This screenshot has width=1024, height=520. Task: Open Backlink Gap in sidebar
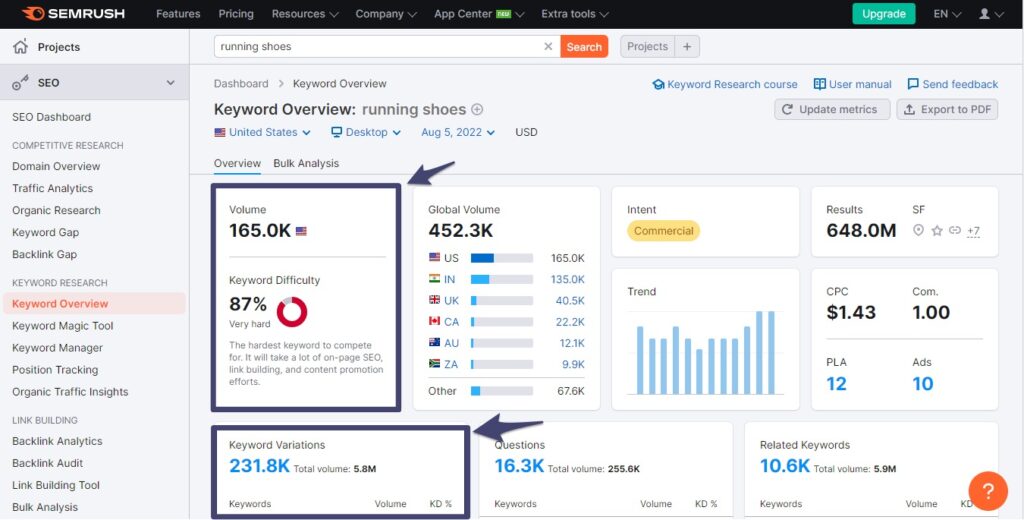point(44,254)
